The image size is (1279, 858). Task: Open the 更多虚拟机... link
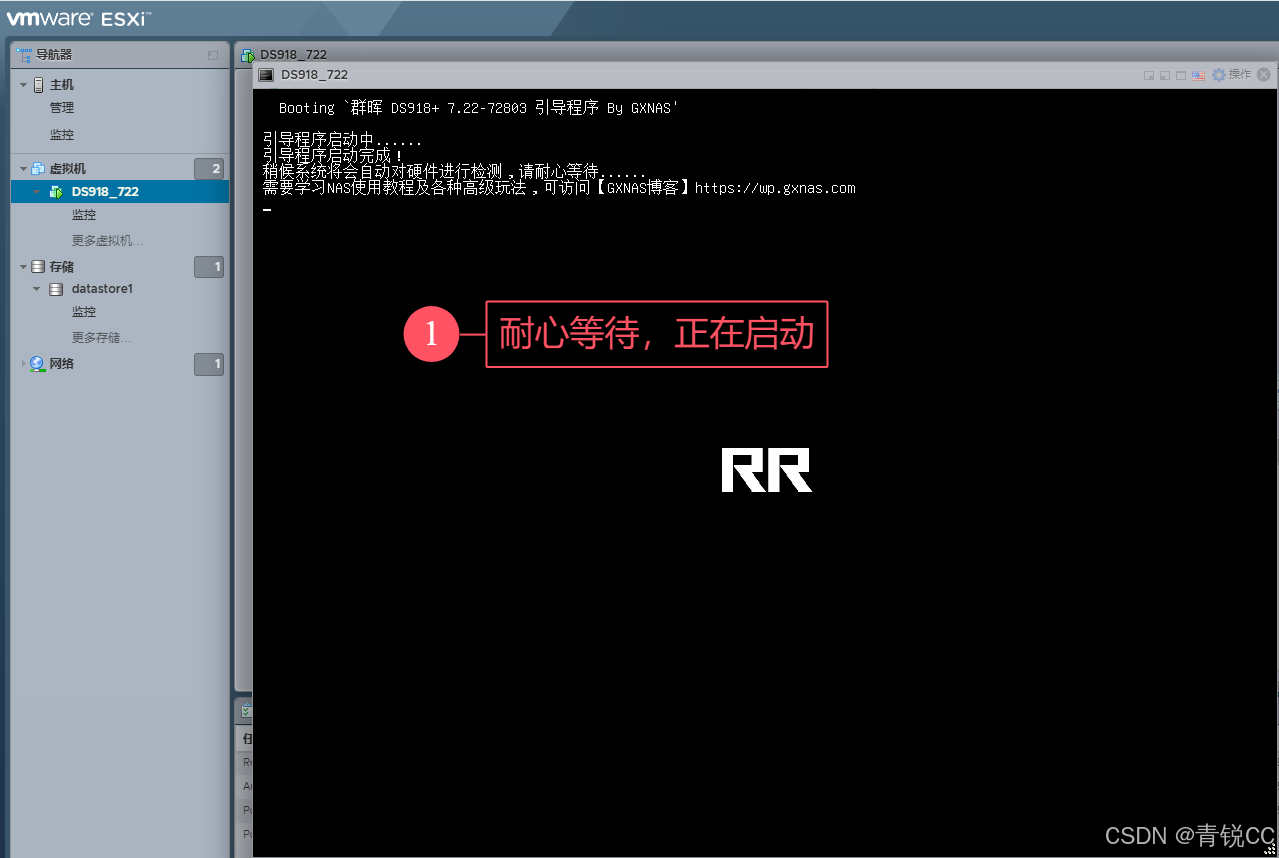108,241
